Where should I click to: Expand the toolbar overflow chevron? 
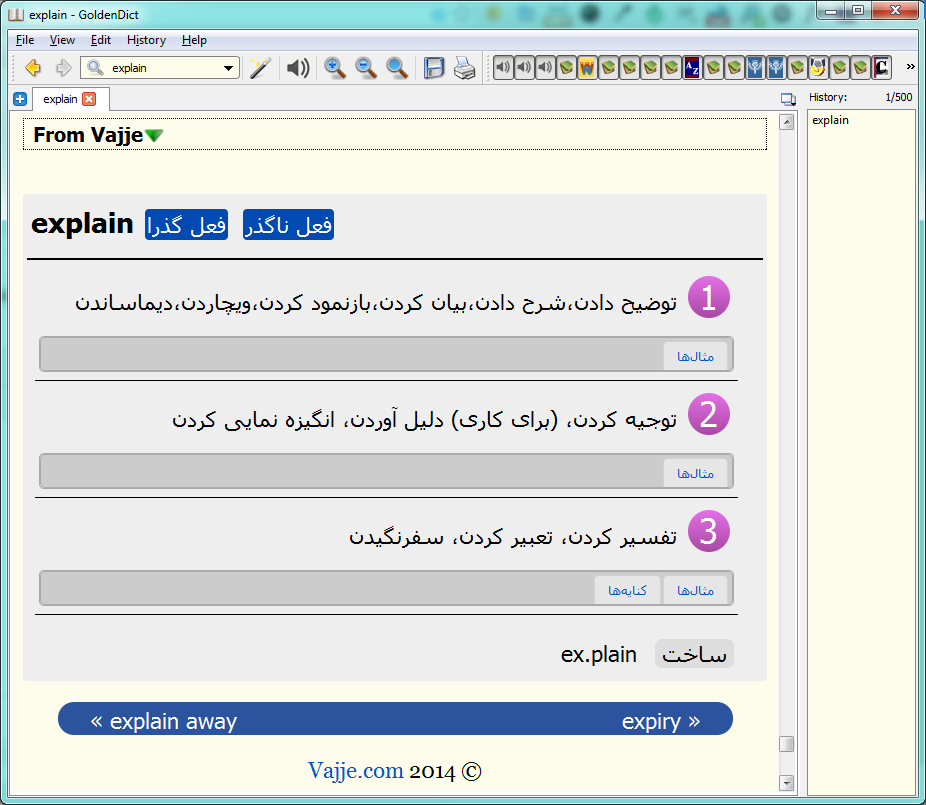tap(910, 67)
